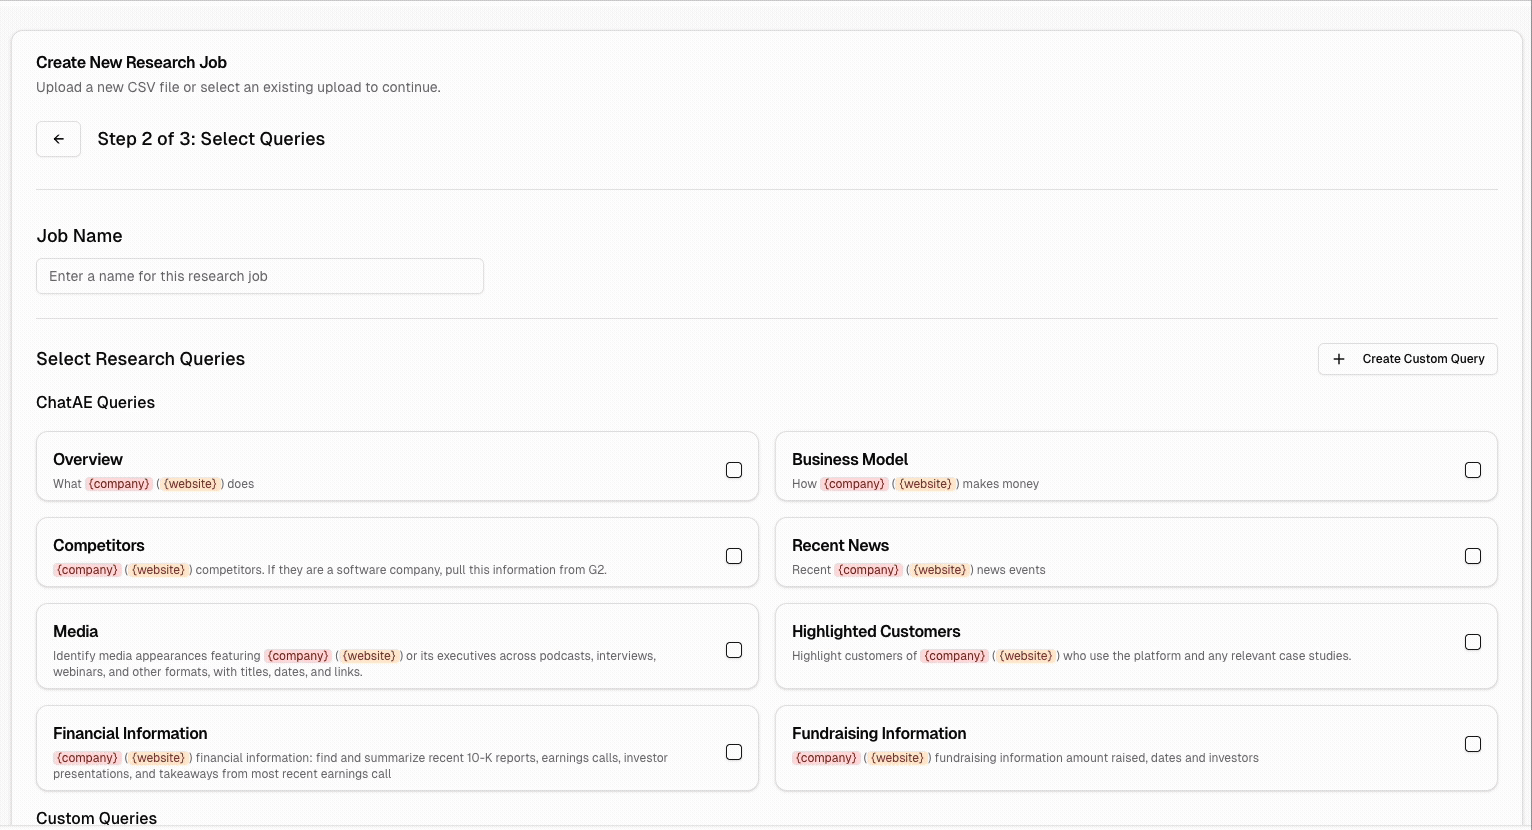Click the Media query description text

tap(354, 664)
